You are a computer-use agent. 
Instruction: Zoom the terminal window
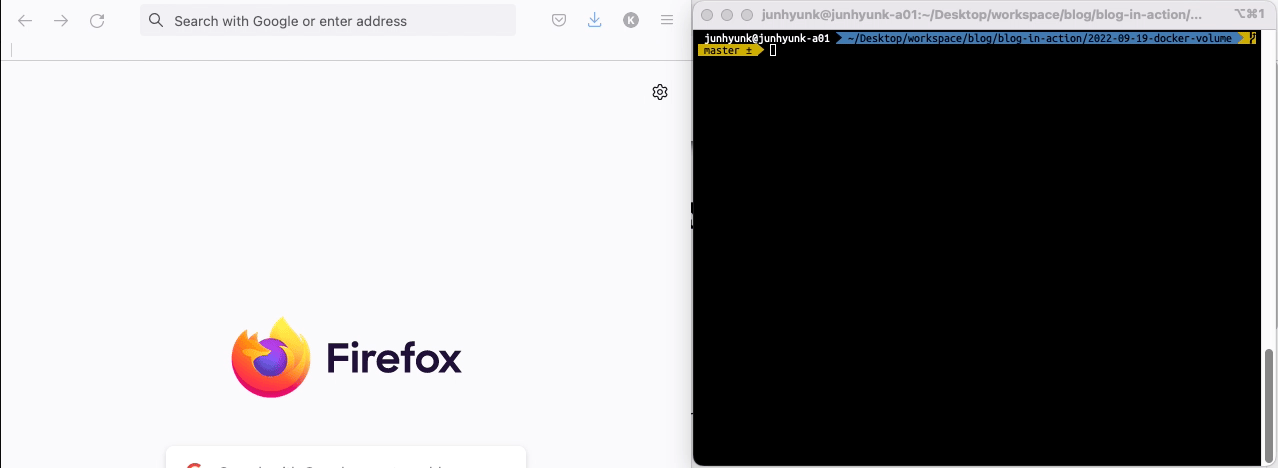746,15
